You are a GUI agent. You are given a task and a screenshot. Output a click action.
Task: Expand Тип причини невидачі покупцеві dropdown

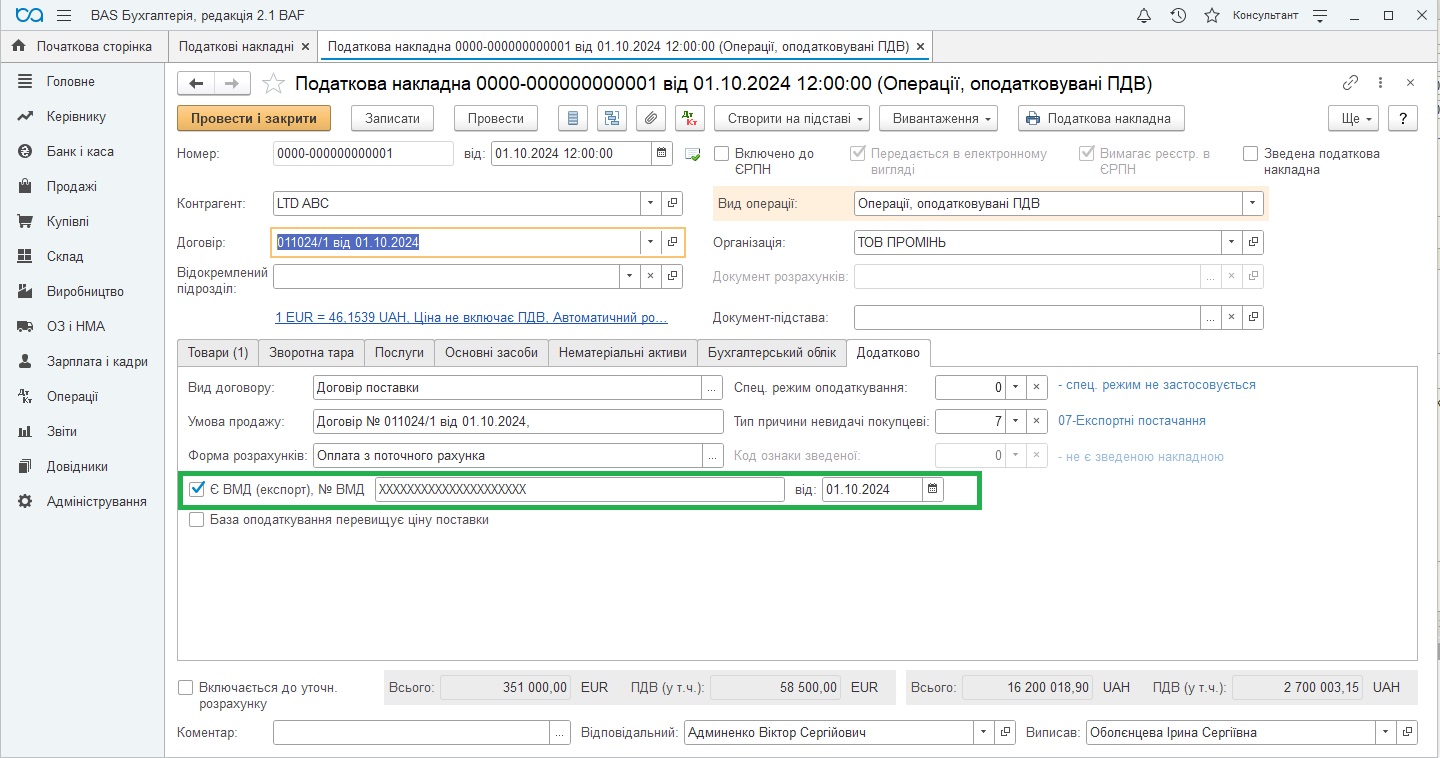[1016, 422]
